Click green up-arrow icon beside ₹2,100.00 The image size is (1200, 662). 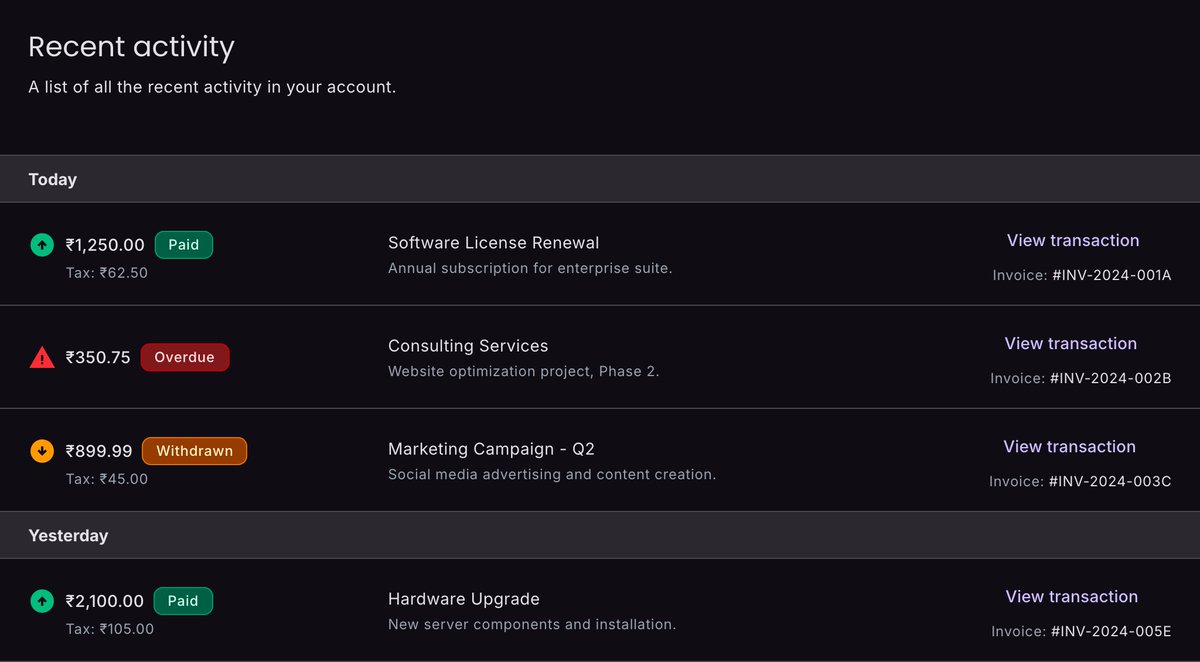point(41,601)
